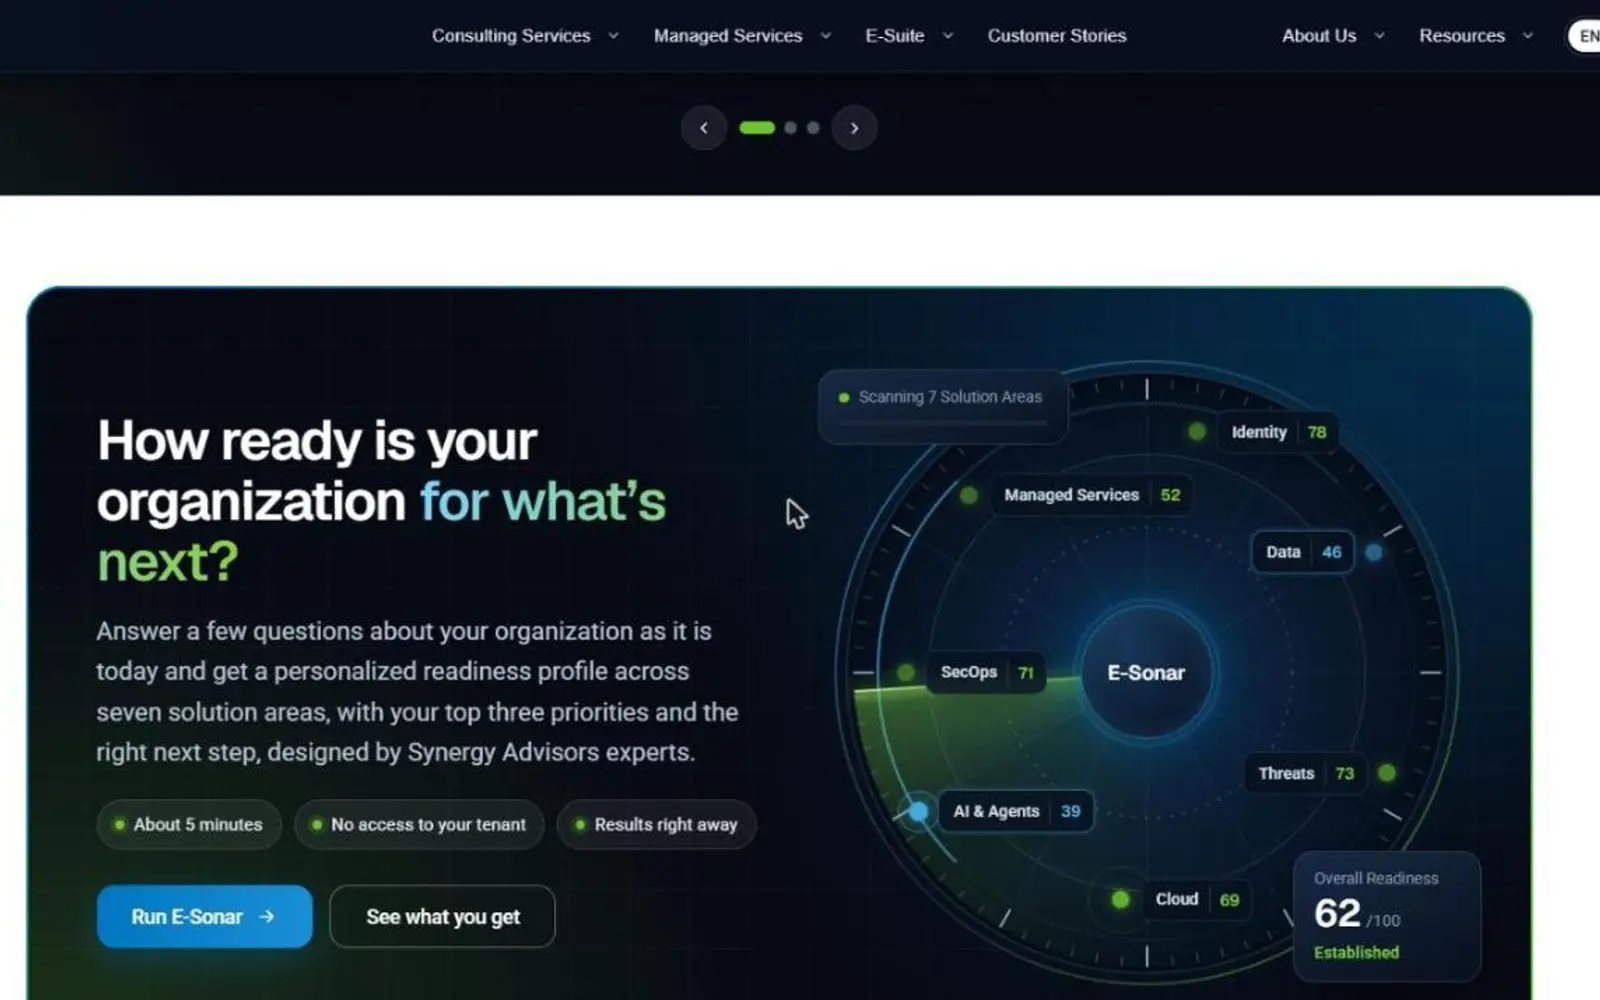Click the green dot beside Identity

coord(1197,432)
